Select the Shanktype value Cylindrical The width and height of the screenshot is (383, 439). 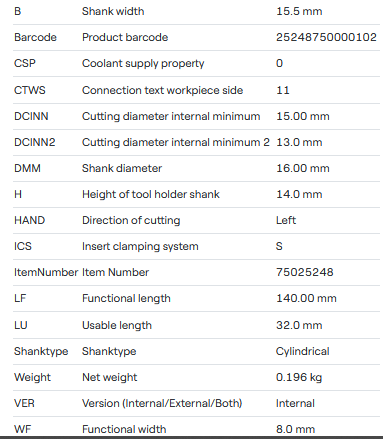pos(302,351)
